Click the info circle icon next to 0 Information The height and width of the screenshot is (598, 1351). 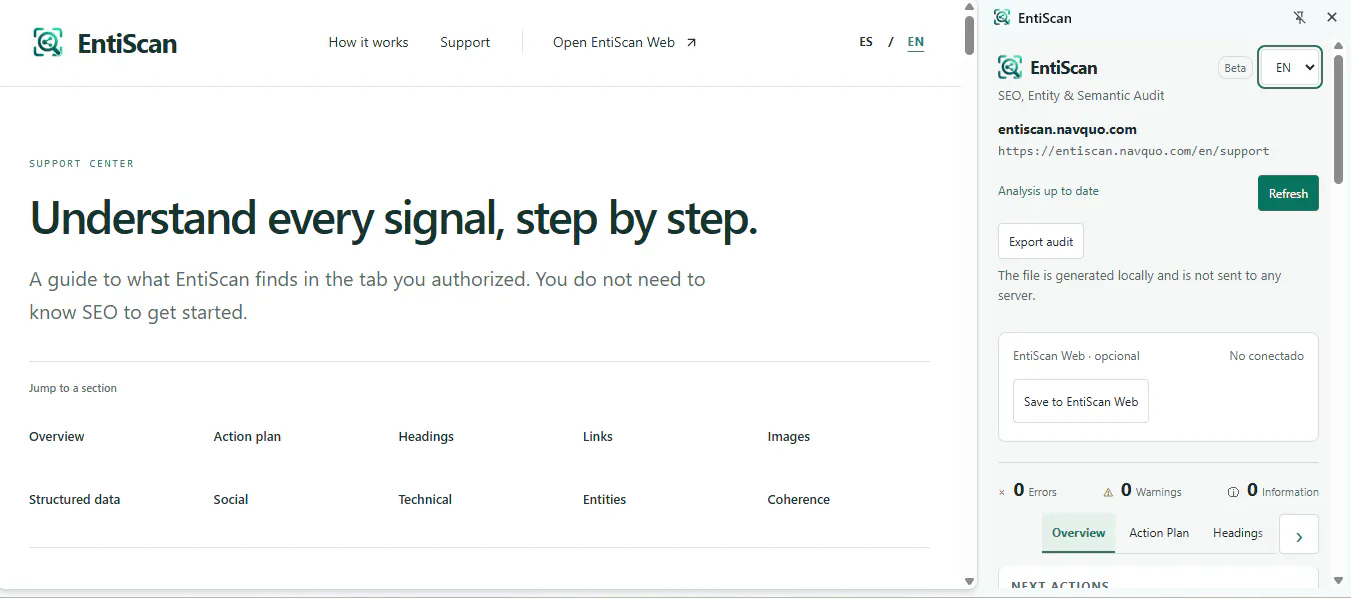pos(1234,492)
